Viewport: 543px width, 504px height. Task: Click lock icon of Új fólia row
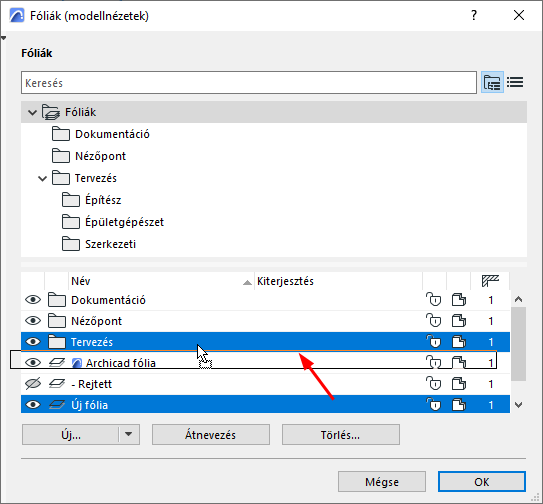tap(434, 405)
